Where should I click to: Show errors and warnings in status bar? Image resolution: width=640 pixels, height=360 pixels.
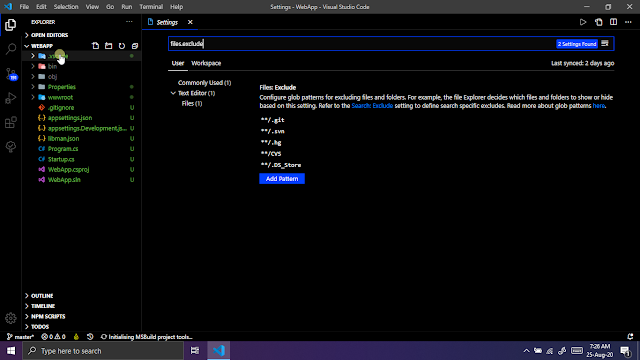53,337
